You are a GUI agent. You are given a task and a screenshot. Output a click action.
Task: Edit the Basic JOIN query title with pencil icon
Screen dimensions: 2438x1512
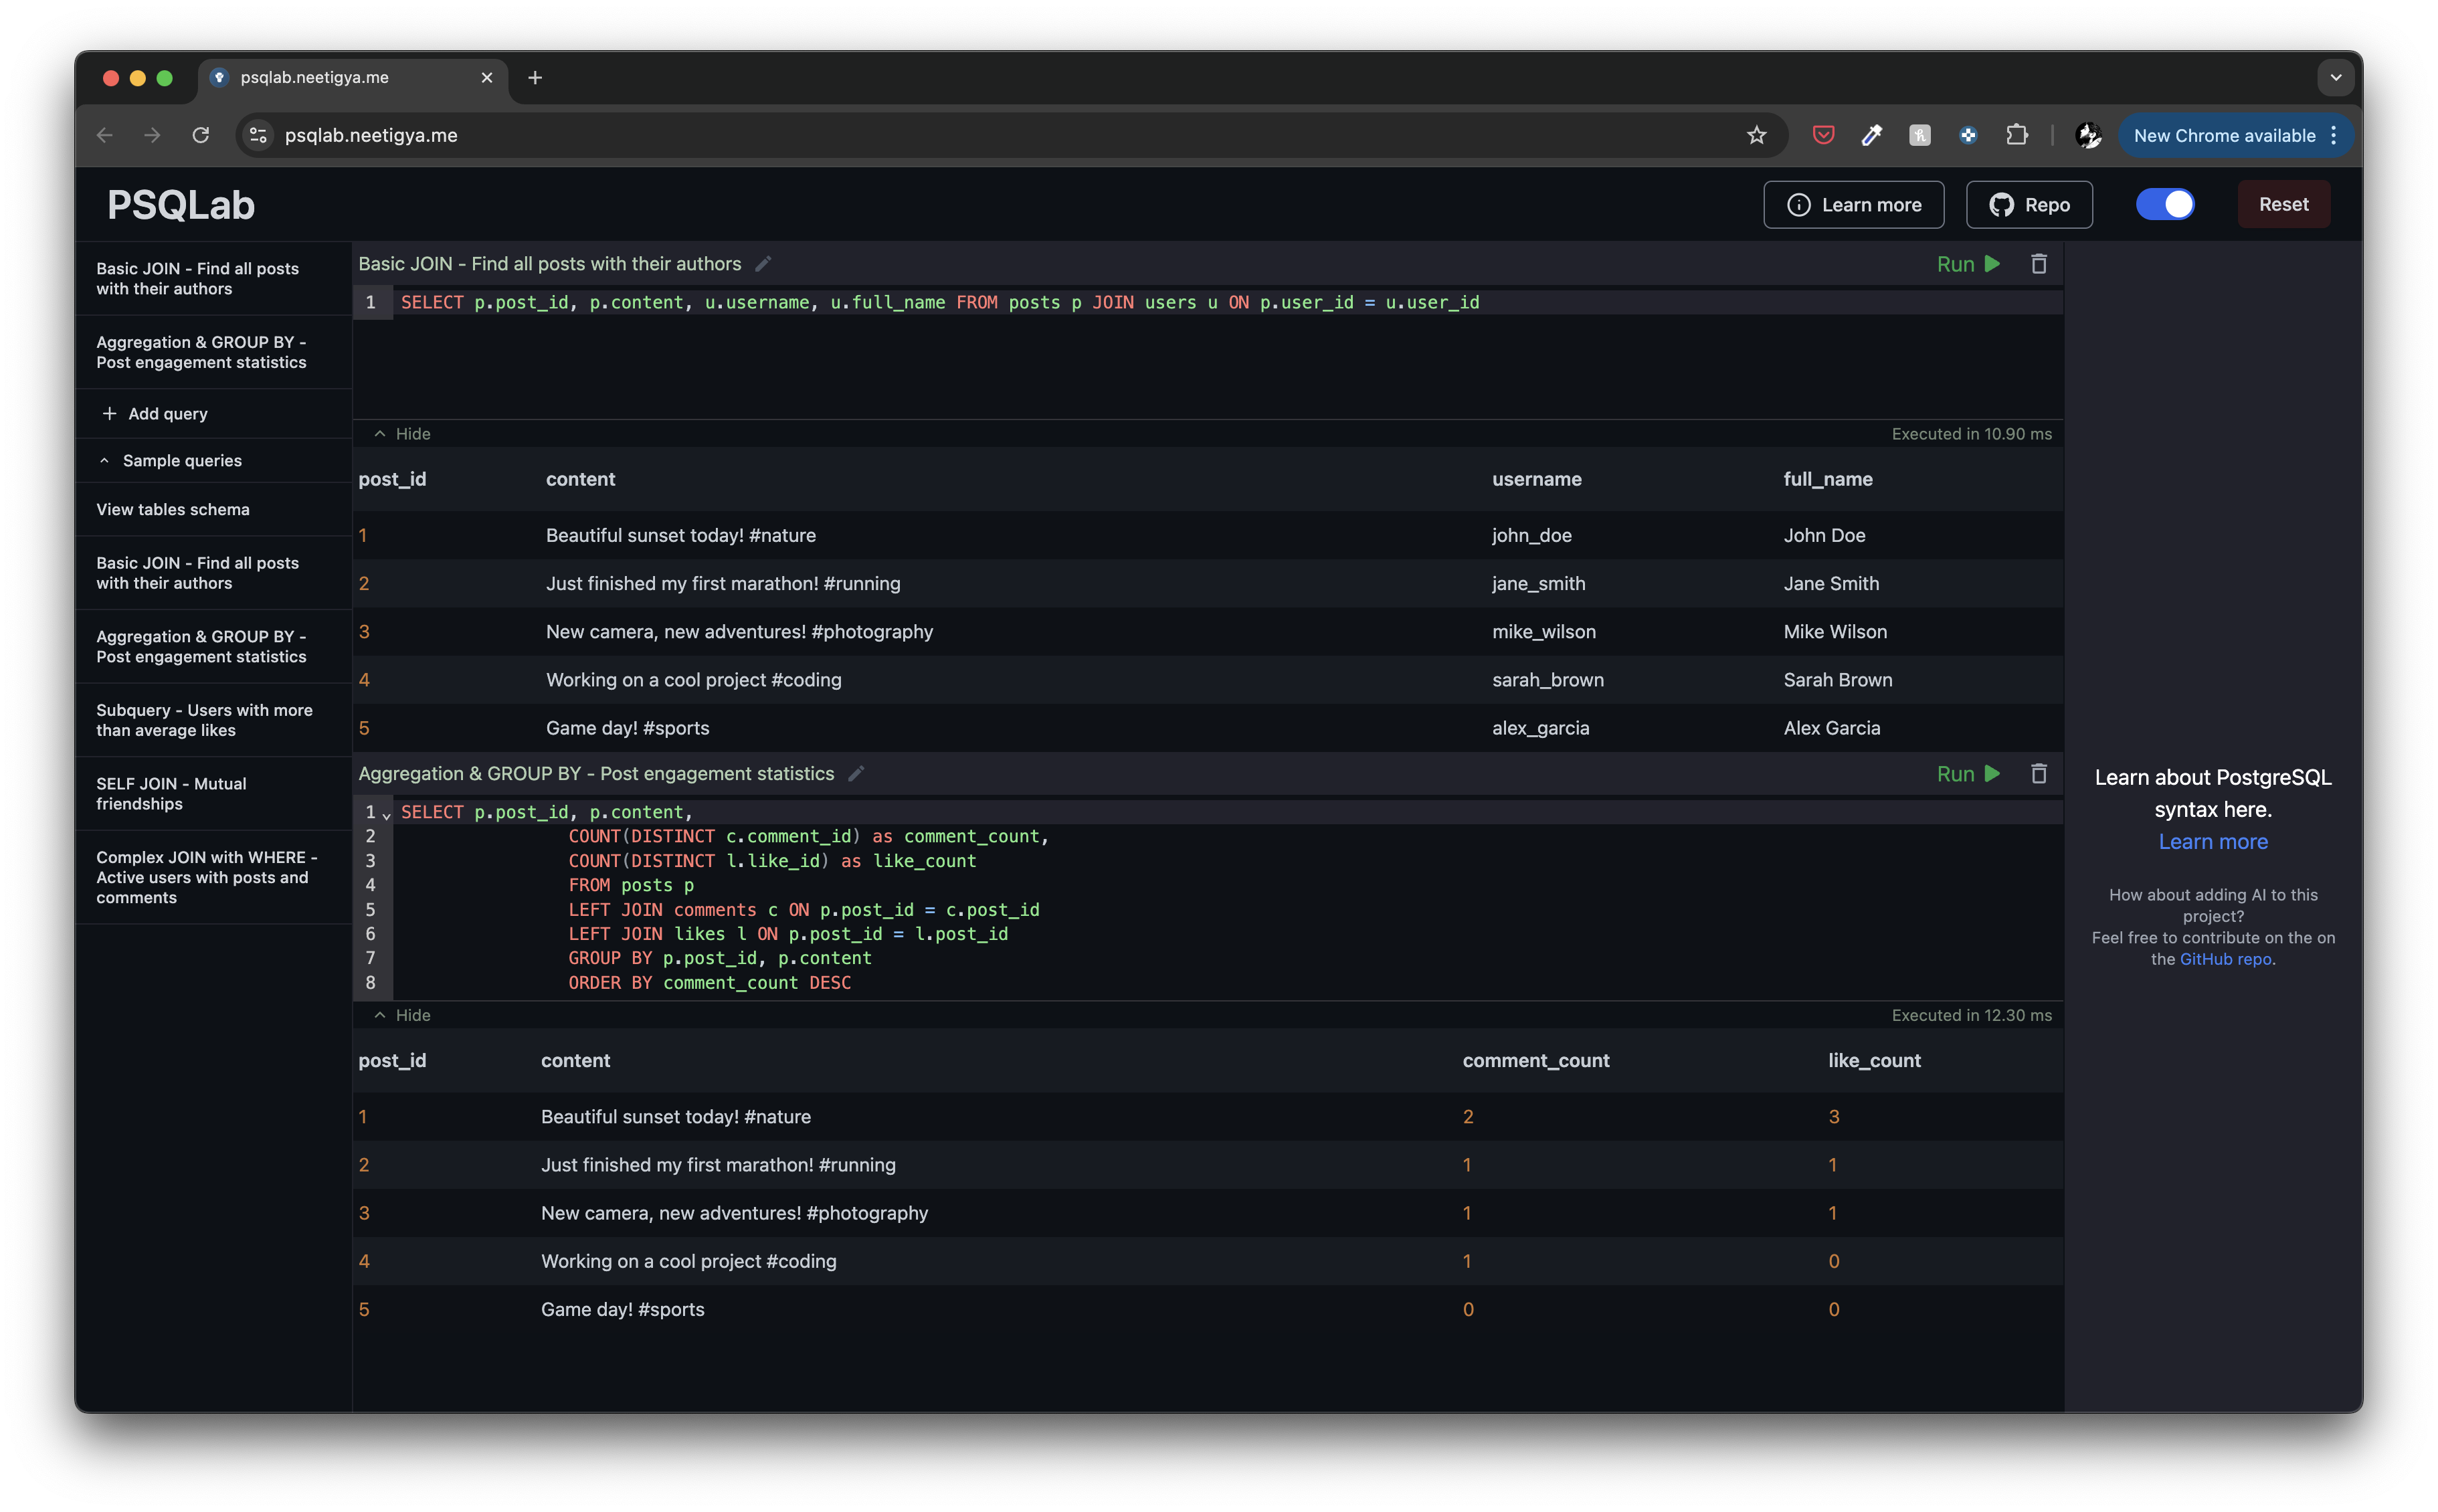coord(763,264)
